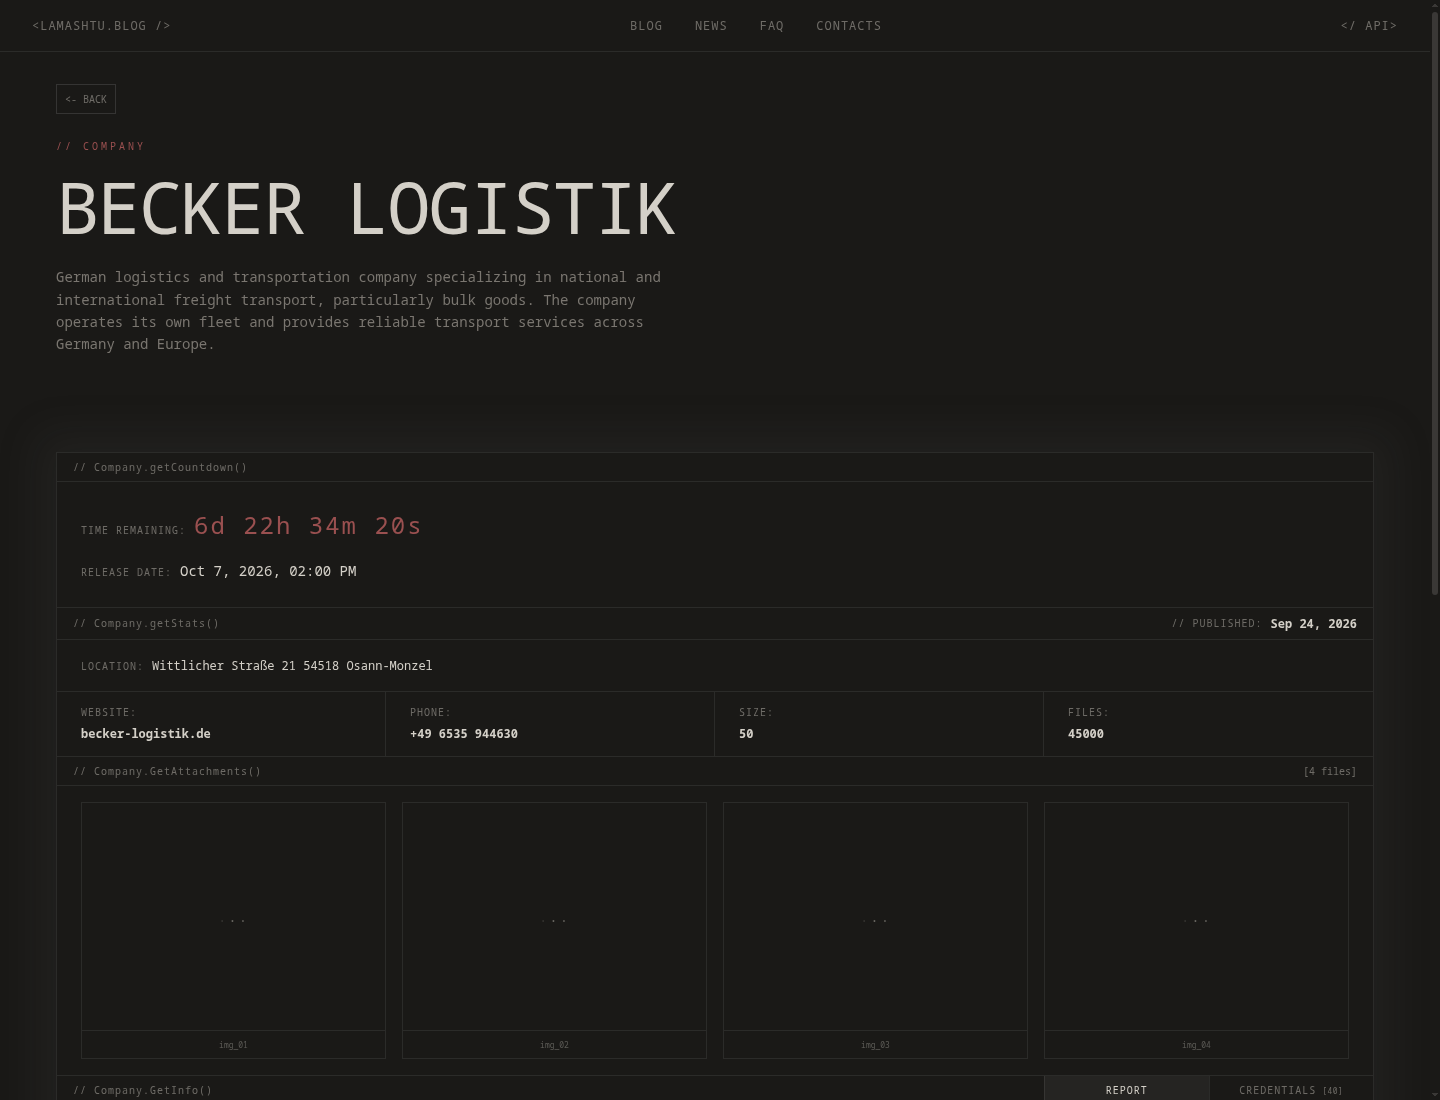Screen dimensions: 1440x1100
Task: Click the '[4 files]' attachment count
Action: pos(1330,771)
